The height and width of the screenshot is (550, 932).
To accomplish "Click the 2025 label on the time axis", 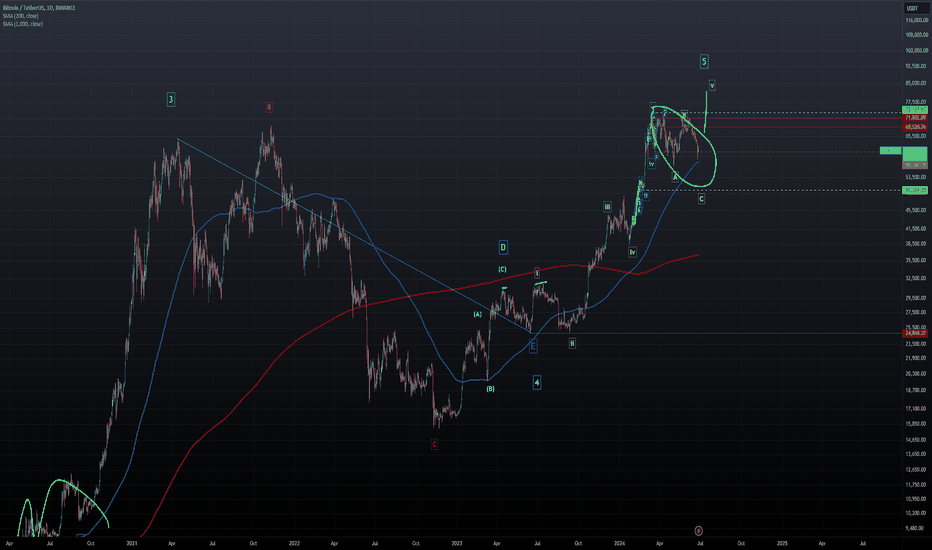I will 782,543.
